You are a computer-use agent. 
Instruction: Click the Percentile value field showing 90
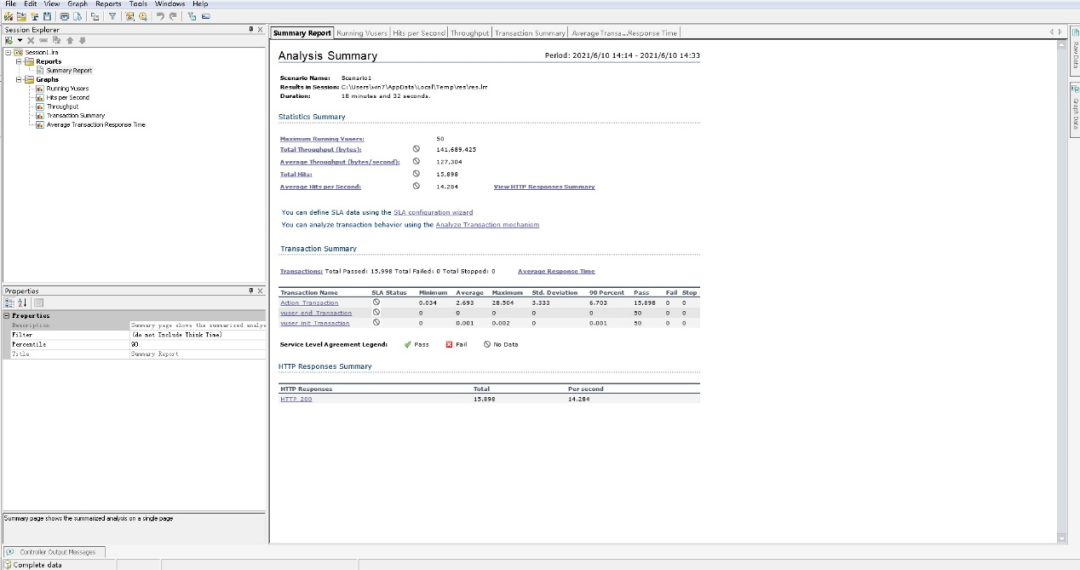click(x=198, y=344)
